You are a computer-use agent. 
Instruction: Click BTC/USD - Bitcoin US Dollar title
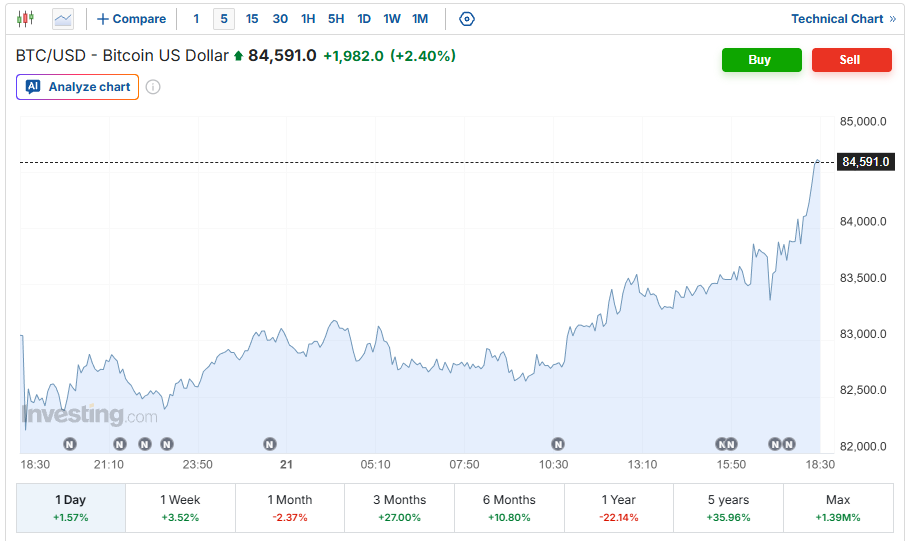122,56
